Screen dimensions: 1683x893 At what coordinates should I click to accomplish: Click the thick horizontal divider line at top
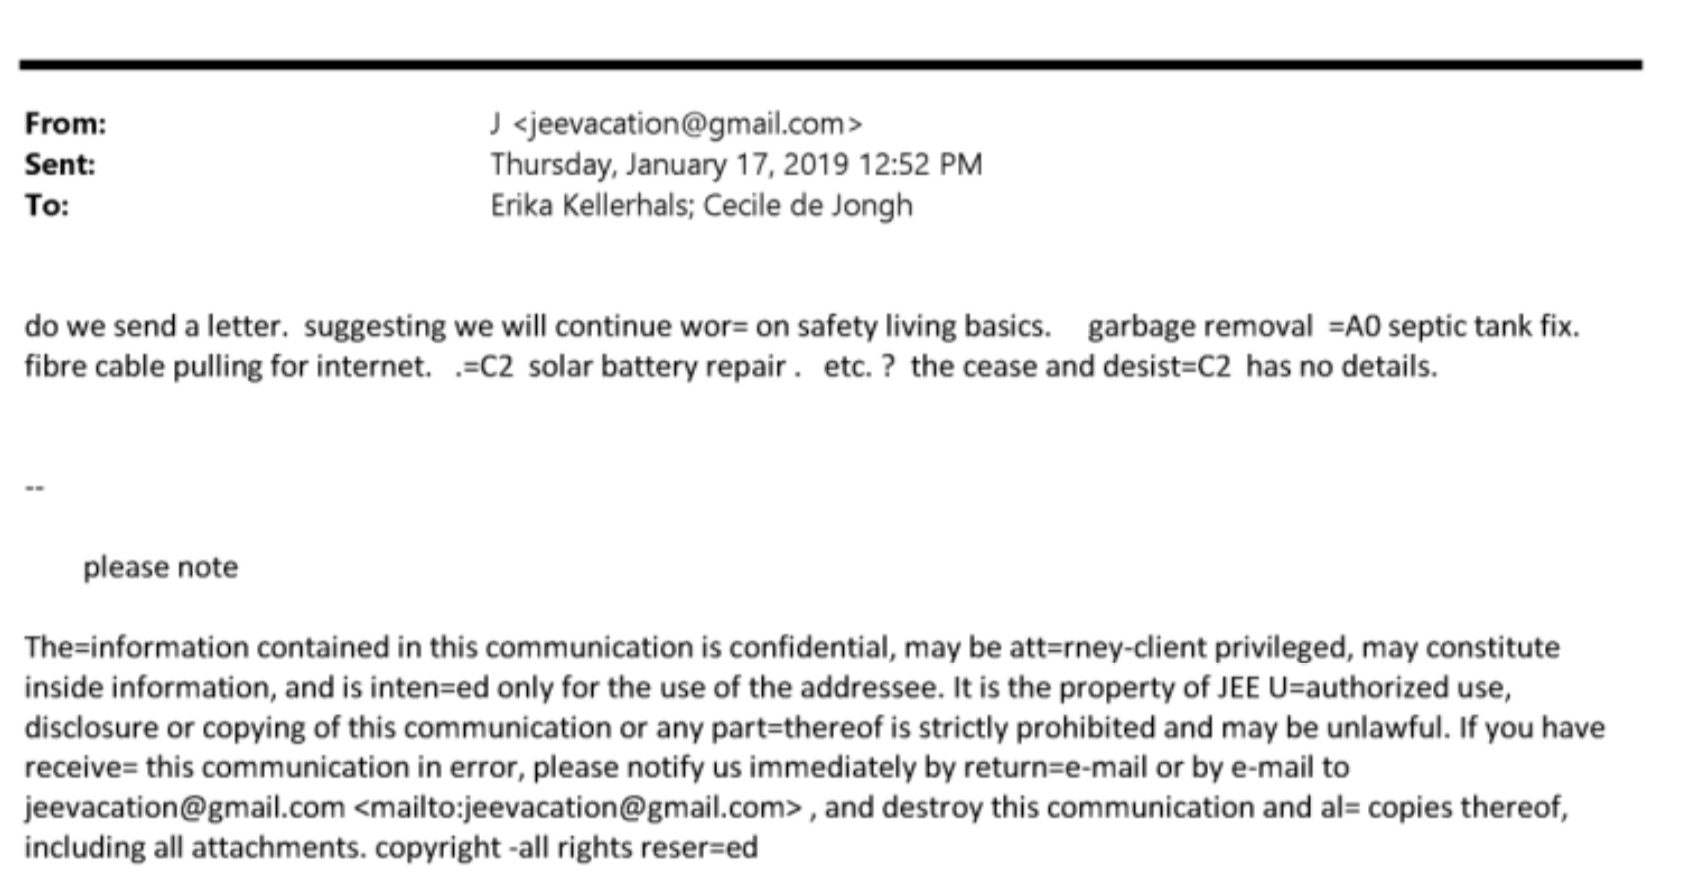coord(830,65)
